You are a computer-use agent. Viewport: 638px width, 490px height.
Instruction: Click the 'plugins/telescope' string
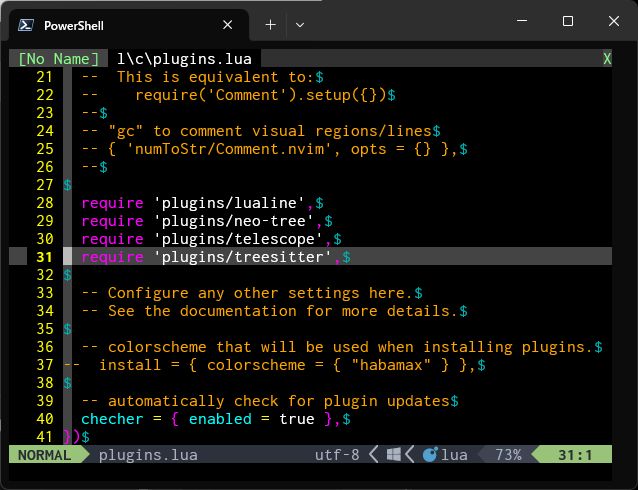click(239, 239)
